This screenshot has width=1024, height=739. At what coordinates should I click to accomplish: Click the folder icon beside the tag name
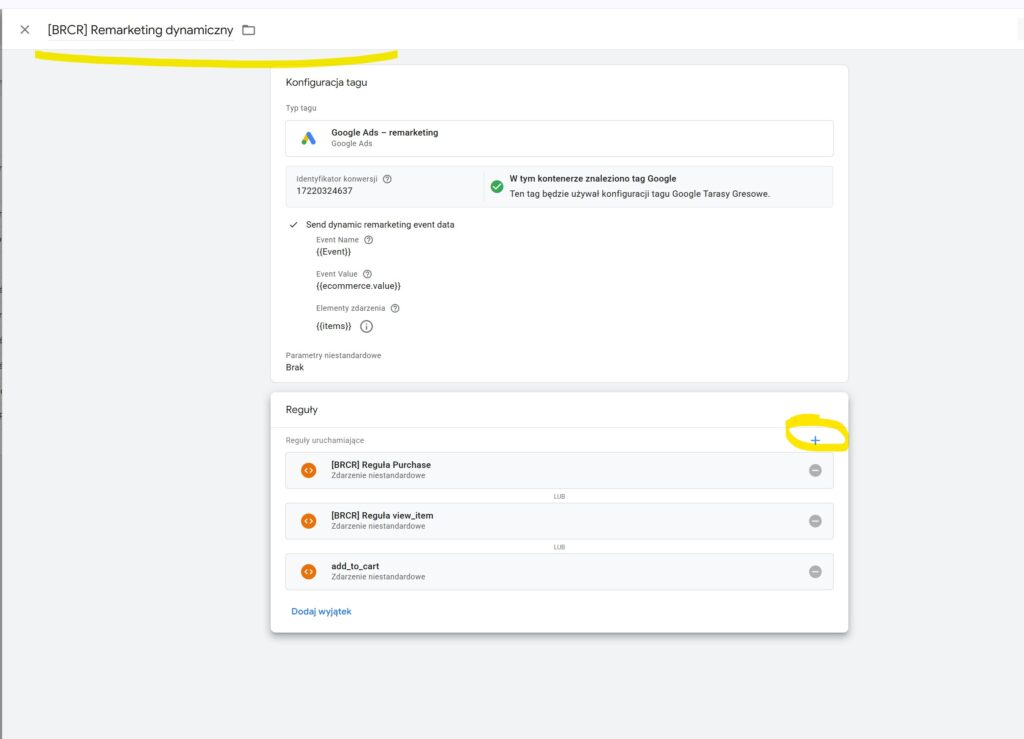coord(249,30)
